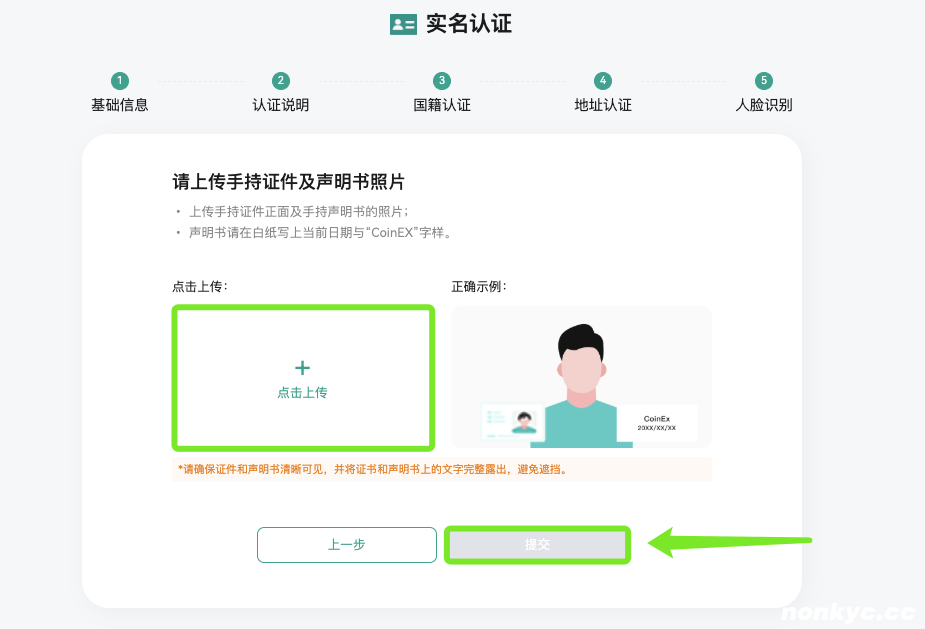Click the step 1 numbered circle
925x629 pixels.
coord(120,81)
